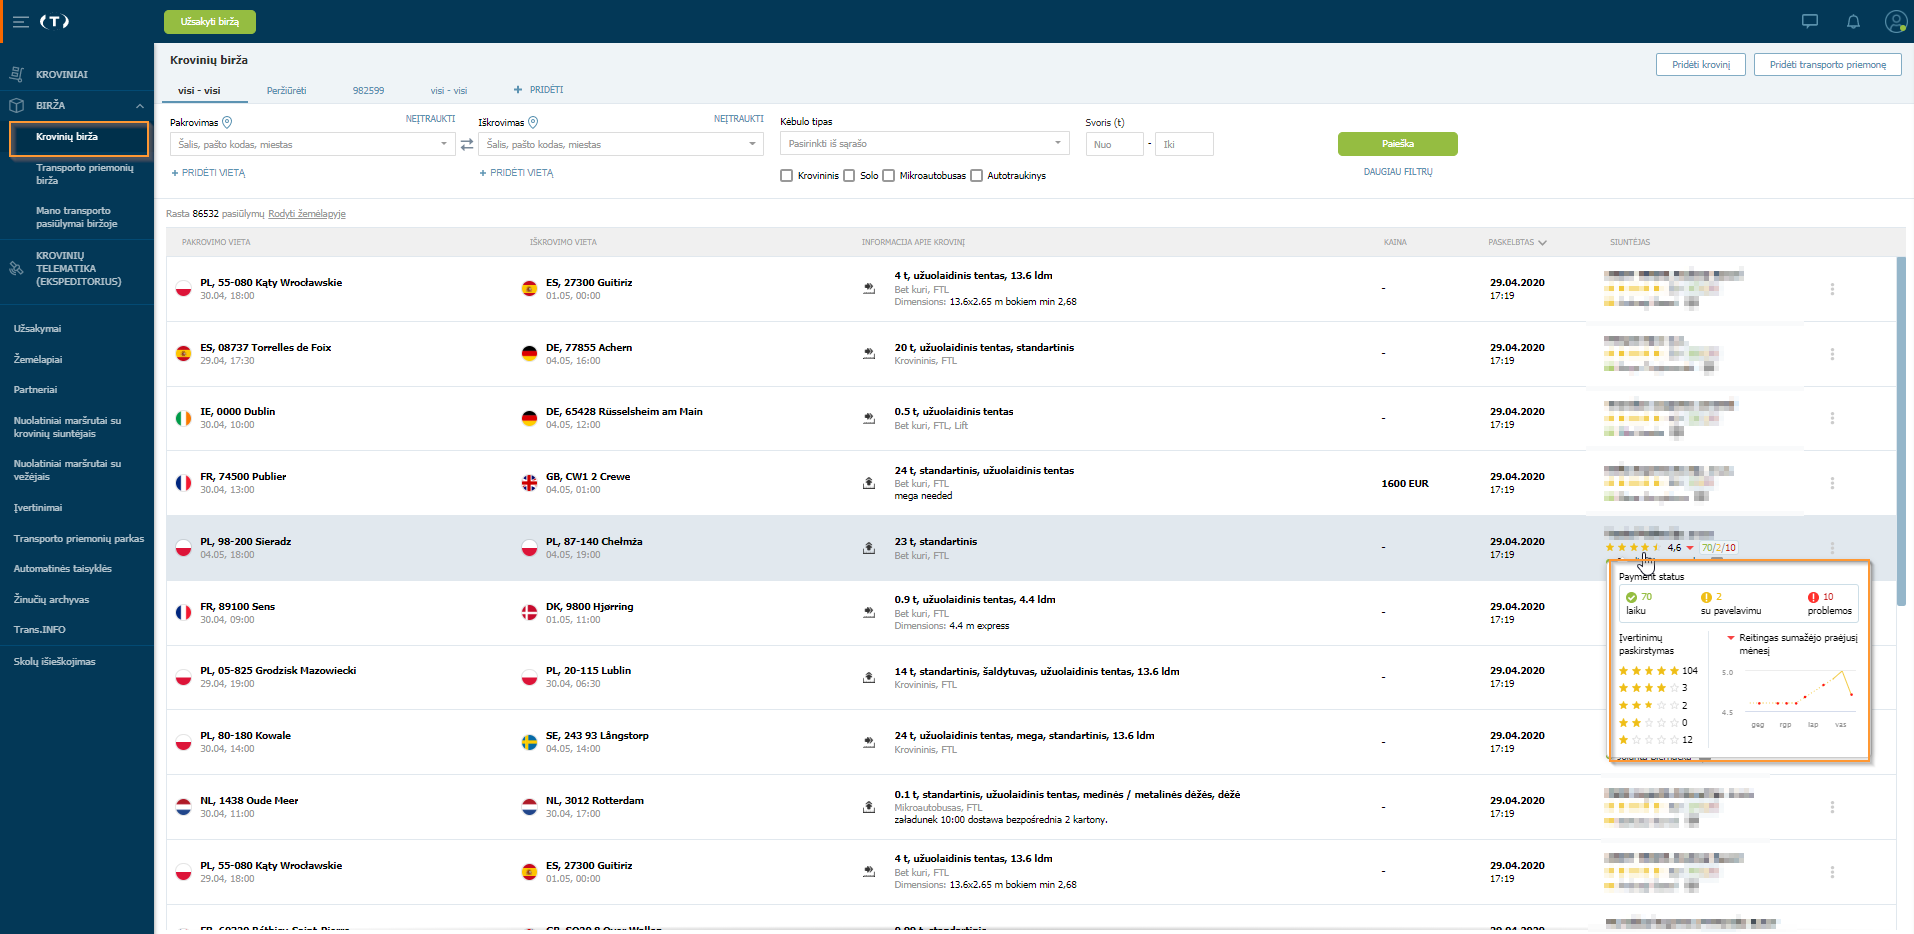The height and width of the screenshot is (934, 1914).
Task: Switch to the visi - visi active tab
Action: pos(199,90)
